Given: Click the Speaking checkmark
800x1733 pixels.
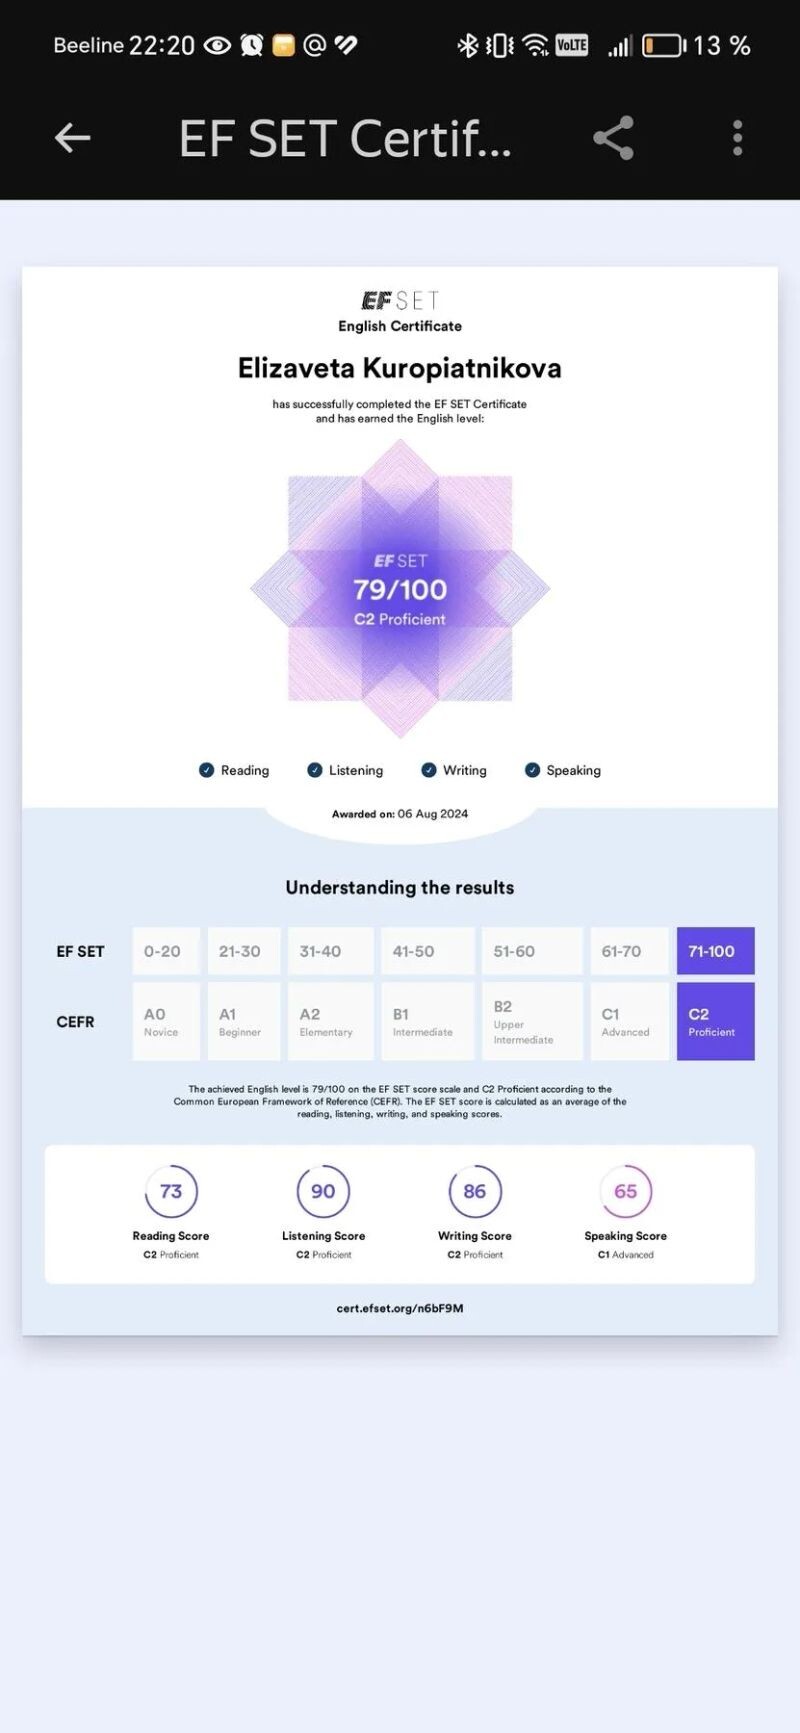Looking at the screenshot, I should point(532,770).
